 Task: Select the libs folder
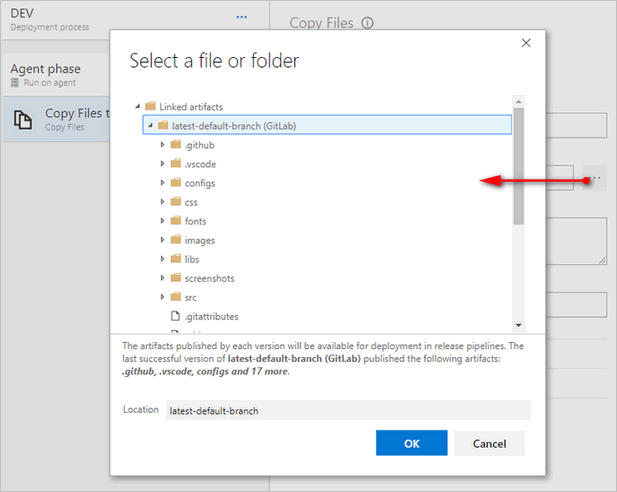[192, 259]
